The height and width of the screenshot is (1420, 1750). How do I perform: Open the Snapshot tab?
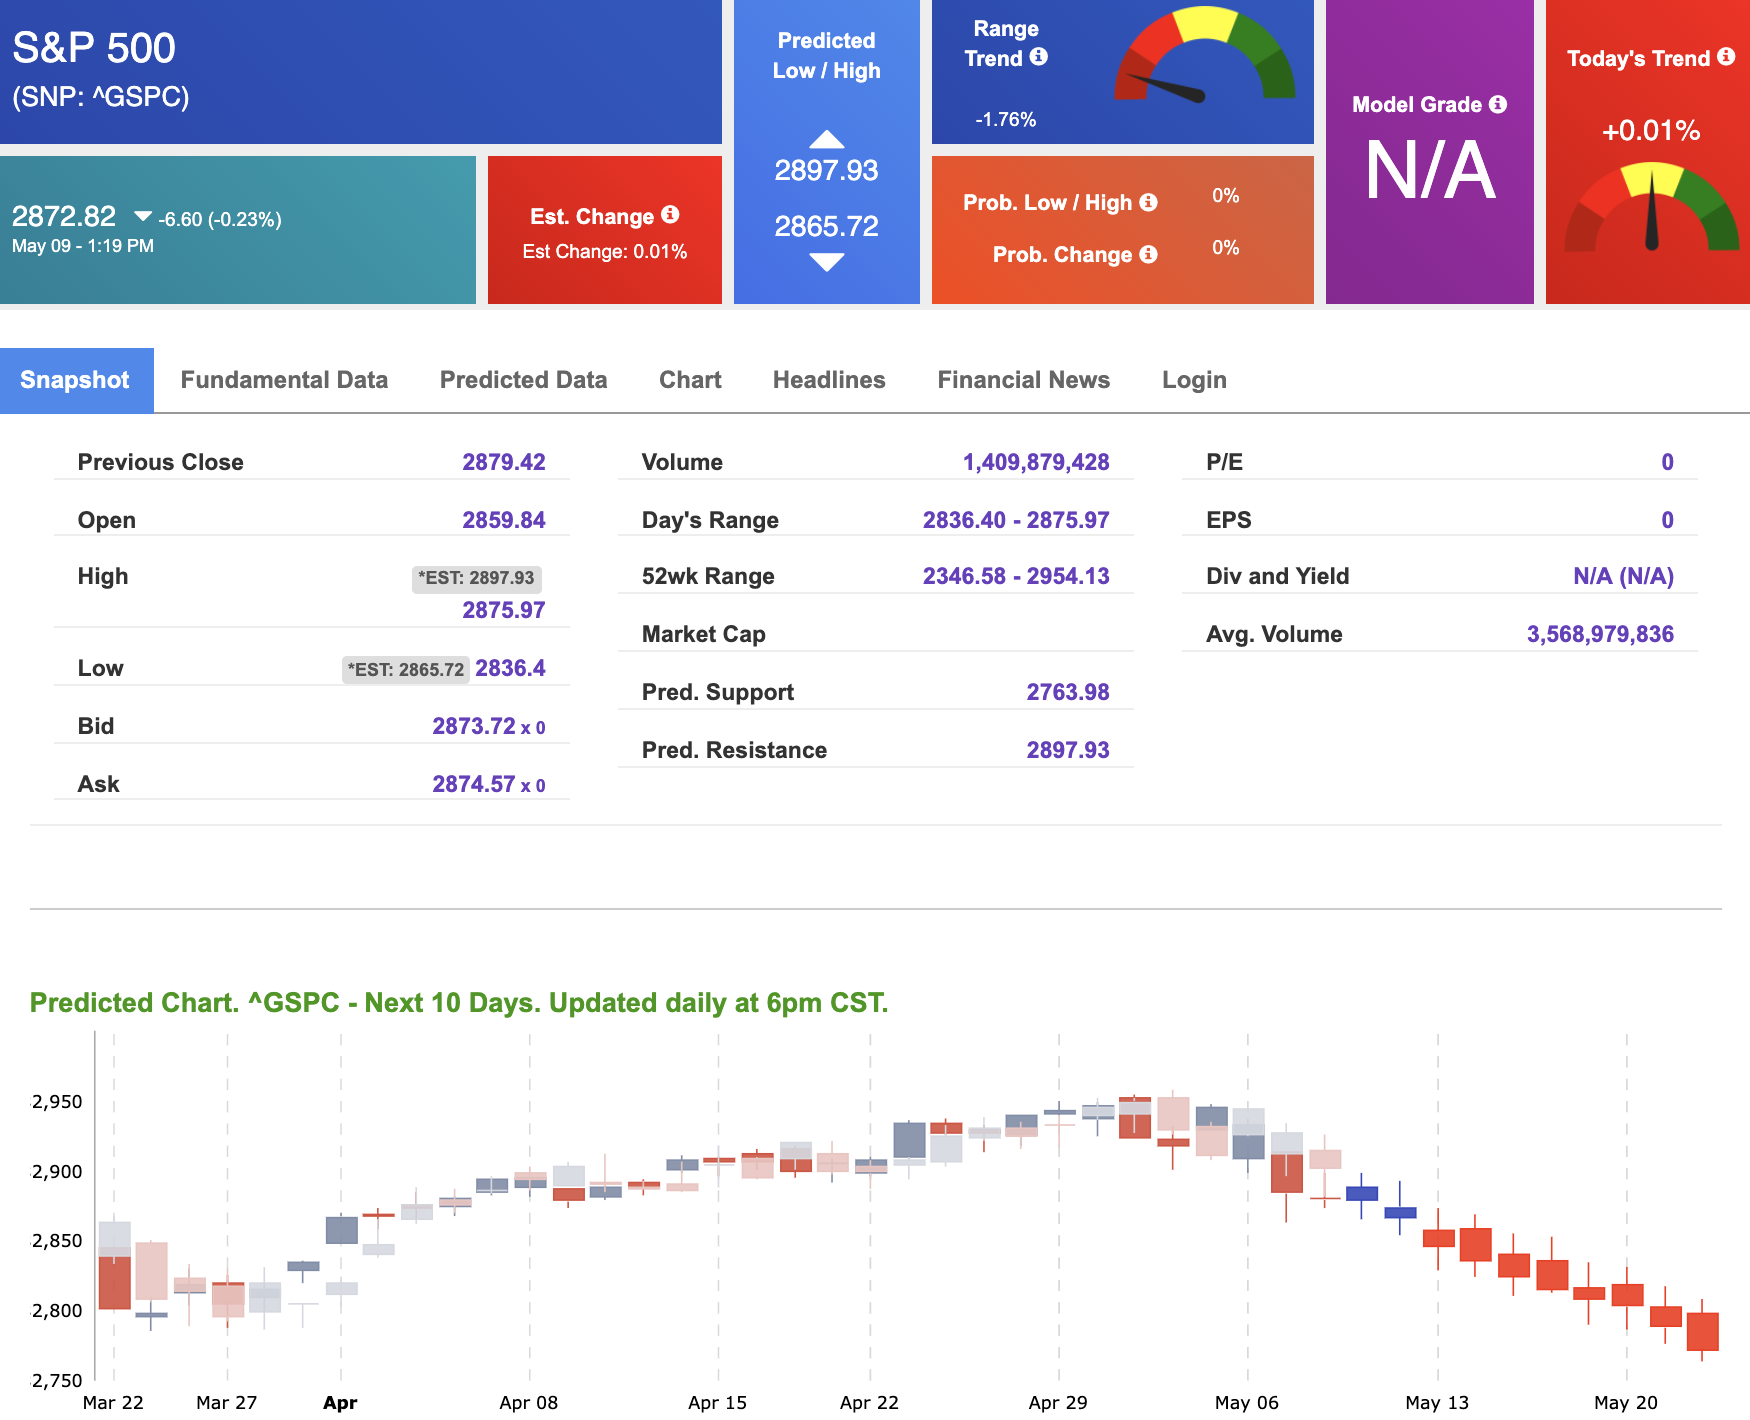tap(76, 380)
